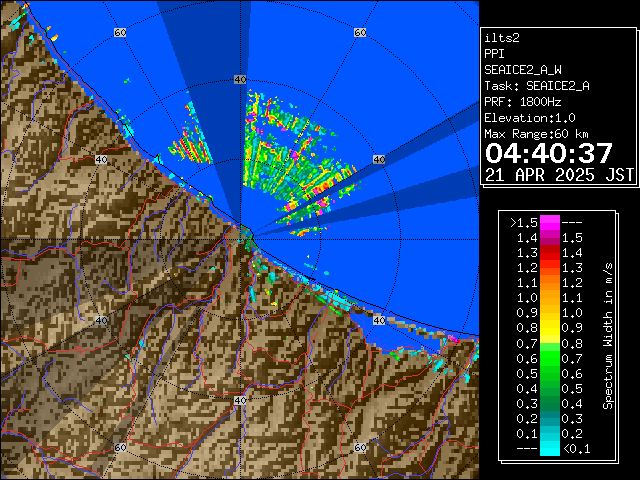Click the Max Range:60 km text

[536, 134]
